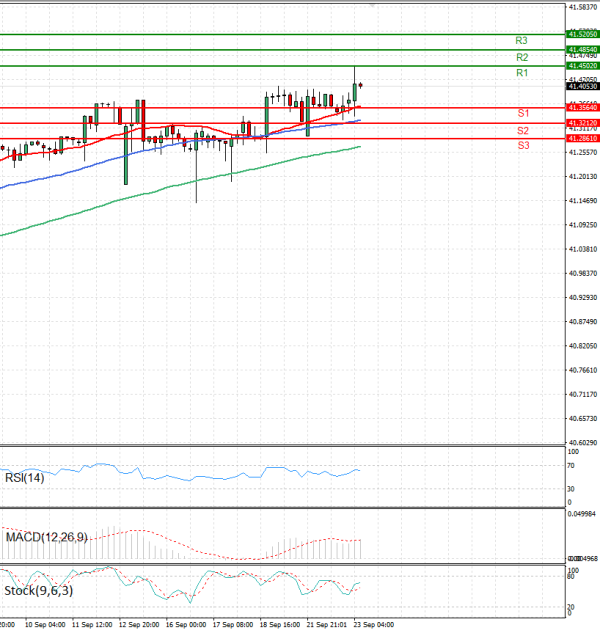Click the 41.14690 price axis value
This screenshot has width=600, height=633.
583,201
